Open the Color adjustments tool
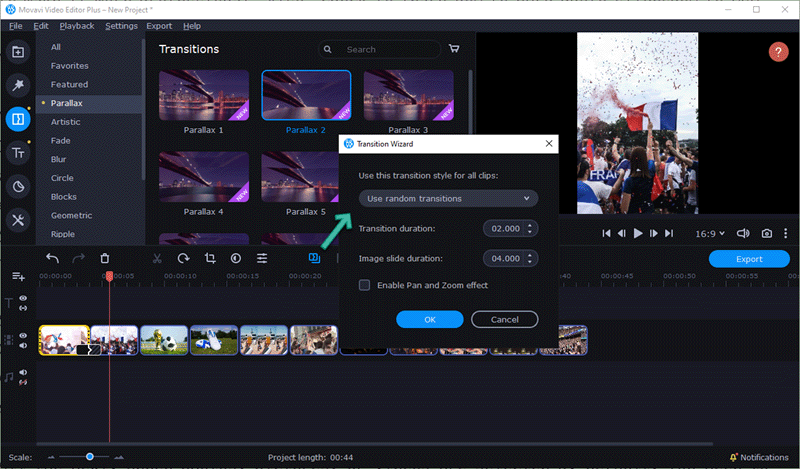Viewport: 800px width, 469px height. tap(236, 258)
